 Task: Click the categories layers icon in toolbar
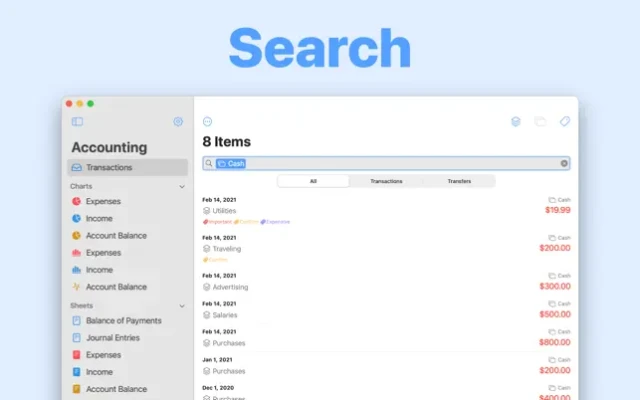click(x=515, y=122)
